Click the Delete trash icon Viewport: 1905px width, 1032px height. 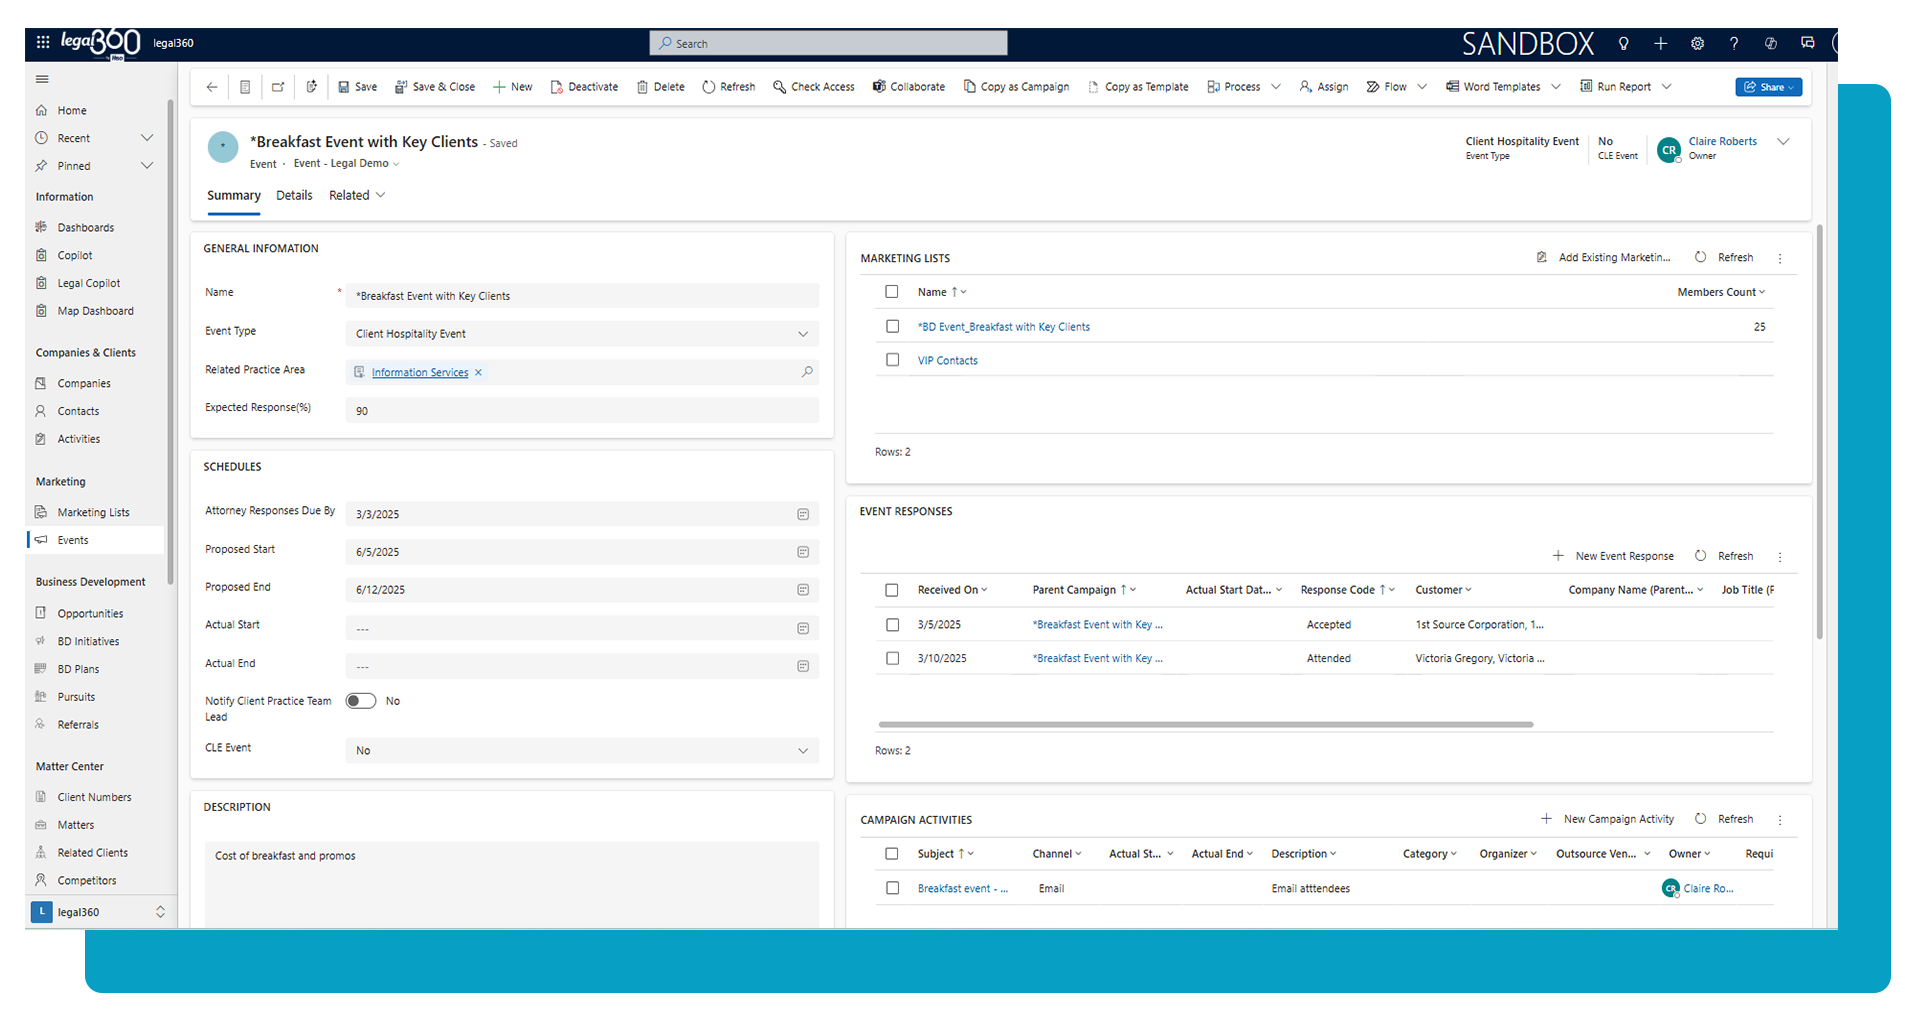click(660, 87)
